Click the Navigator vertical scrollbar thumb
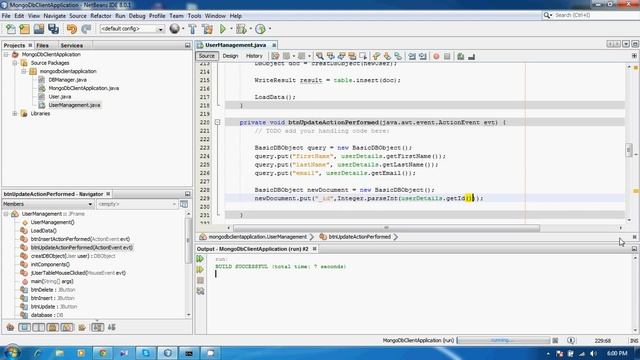 pyautogui.click(x=188, y=240)
